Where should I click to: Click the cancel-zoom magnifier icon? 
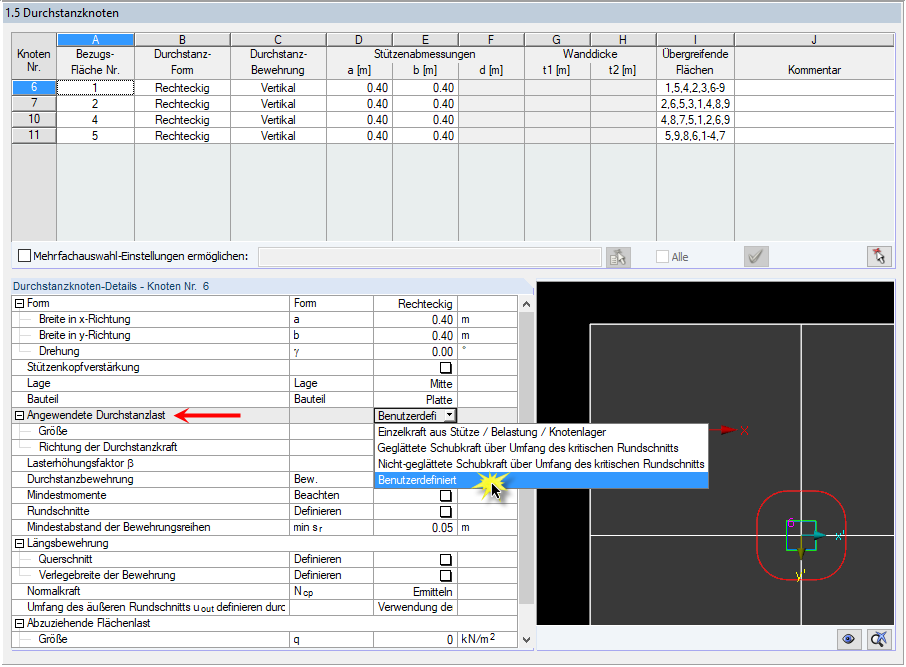pyautogui.click(x=877, y=638)
